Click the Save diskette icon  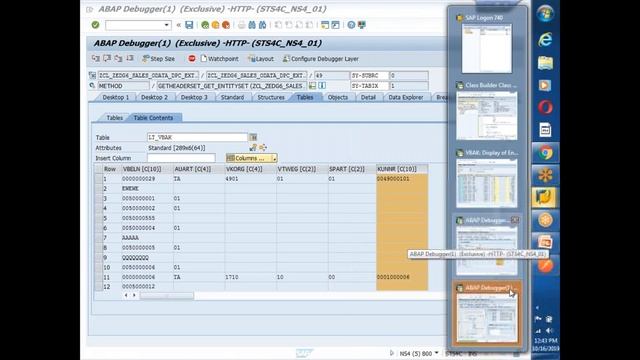pos(189,25)
